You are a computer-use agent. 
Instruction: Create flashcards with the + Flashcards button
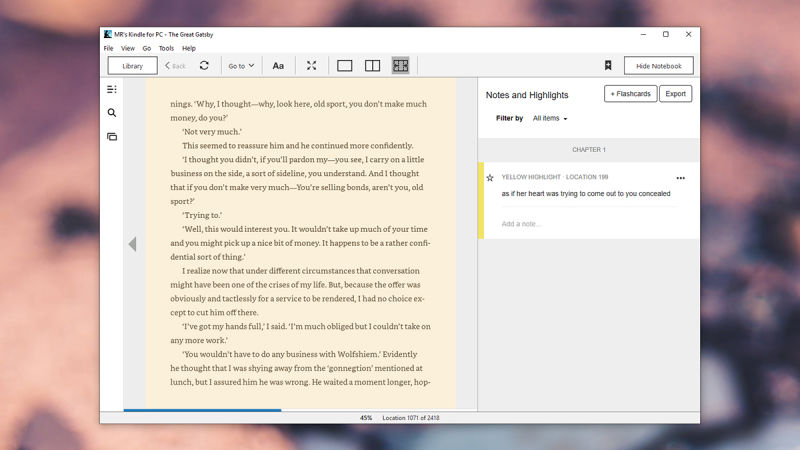[x=631, y=94]
